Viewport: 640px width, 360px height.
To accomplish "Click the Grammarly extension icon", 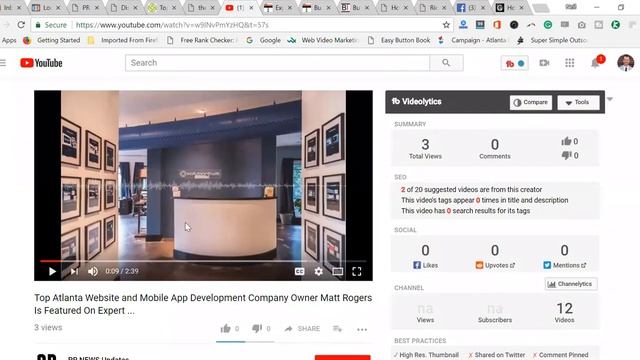I will [548, 25].
